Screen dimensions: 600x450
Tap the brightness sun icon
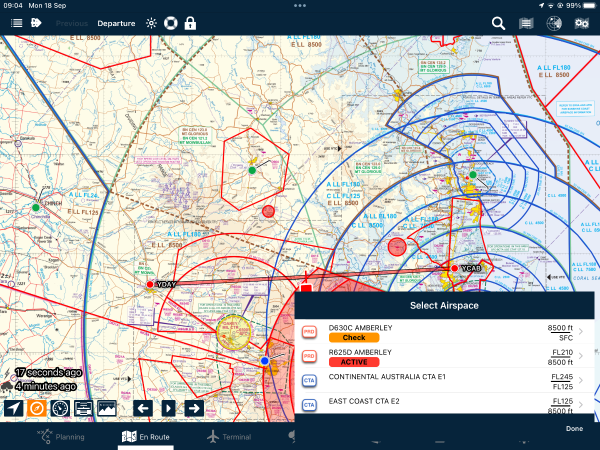pyautogui.click(x=151, y=22)
